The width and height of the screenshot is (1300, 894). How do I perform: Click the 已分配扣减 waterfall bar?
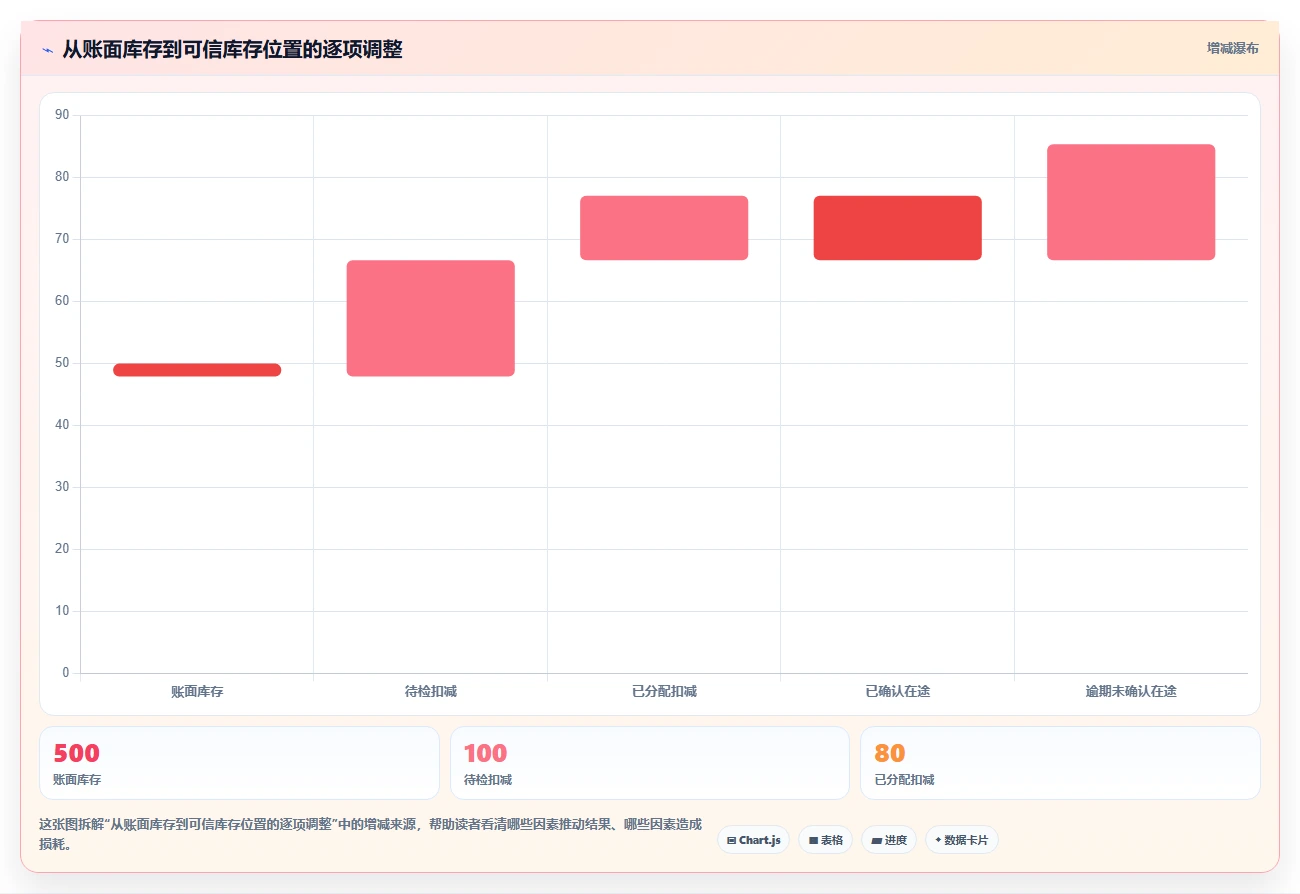pos(664,228)
